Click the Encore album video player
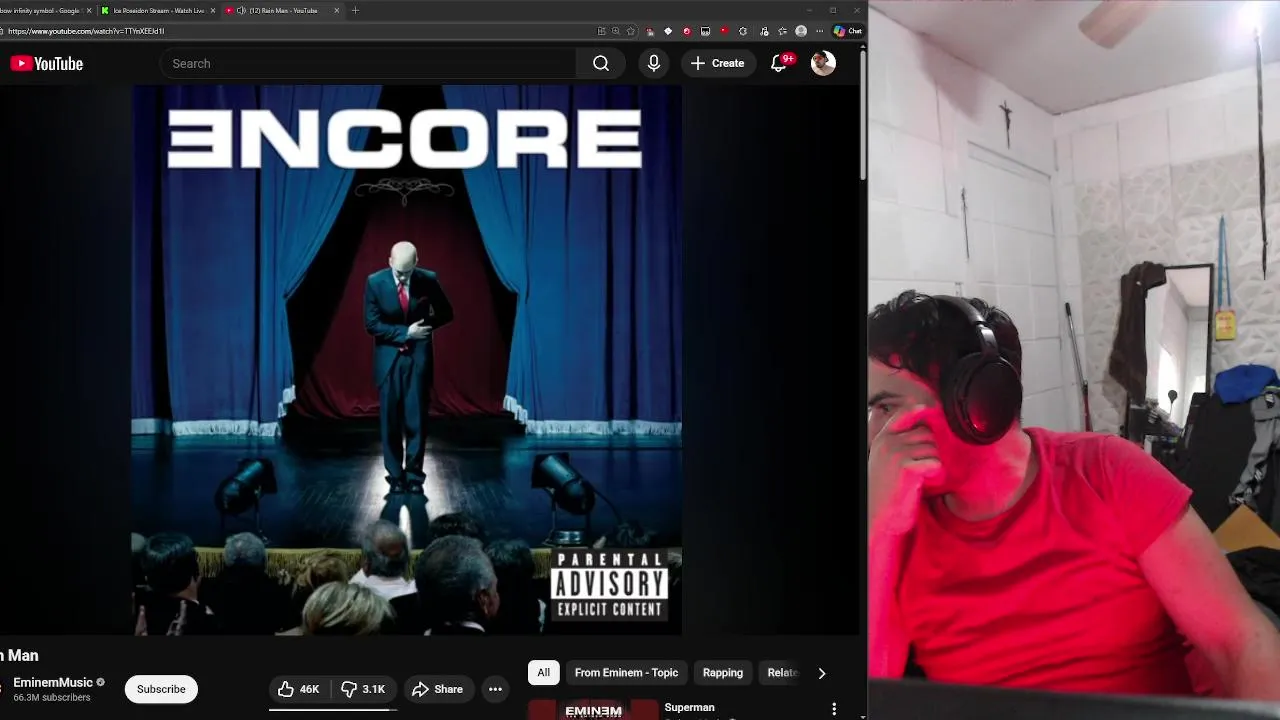Viewport: 1280px width, 720px height. click(407, 360)
